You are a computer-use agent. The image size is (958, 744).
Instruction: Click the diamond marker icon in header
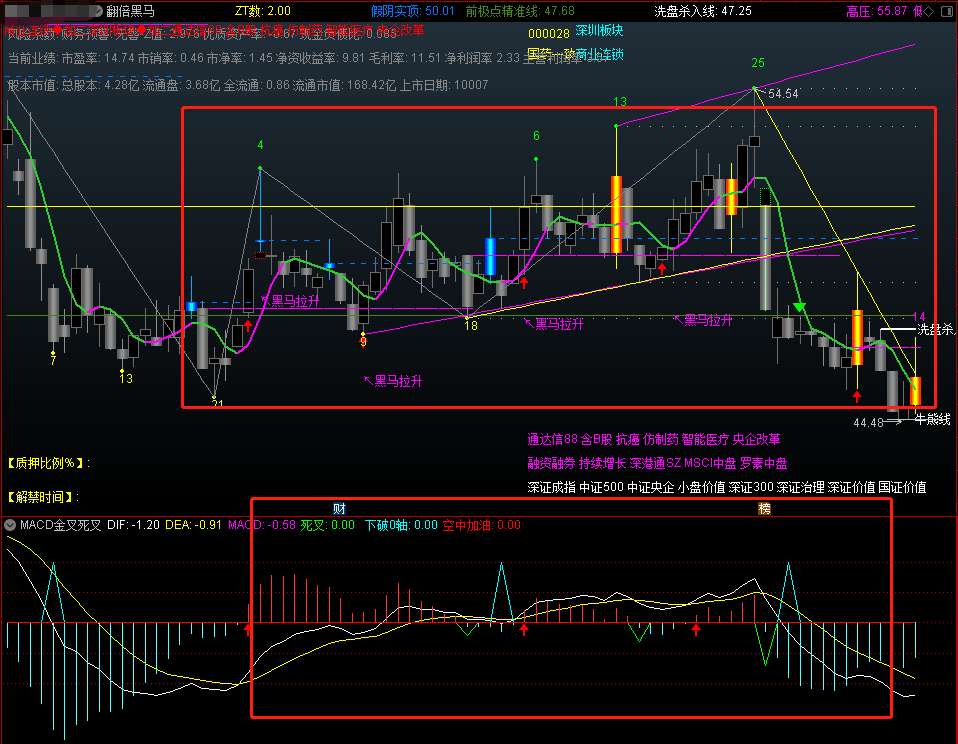tap(929, 12)
